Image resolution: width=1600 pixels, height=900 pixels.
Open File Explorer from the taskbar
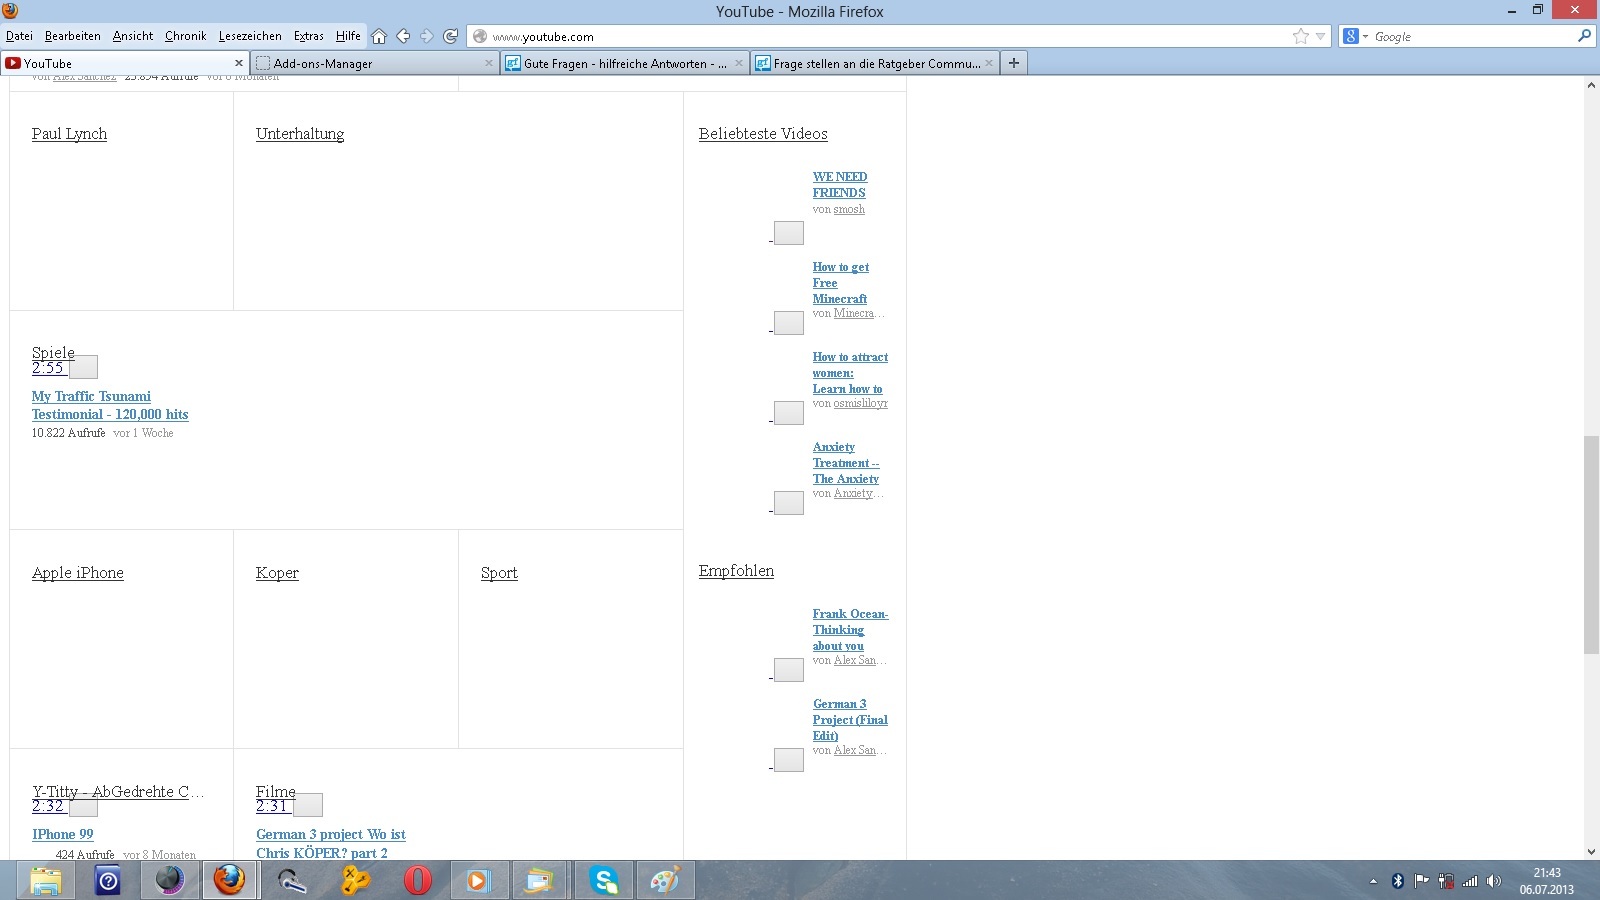pos(45,880)
